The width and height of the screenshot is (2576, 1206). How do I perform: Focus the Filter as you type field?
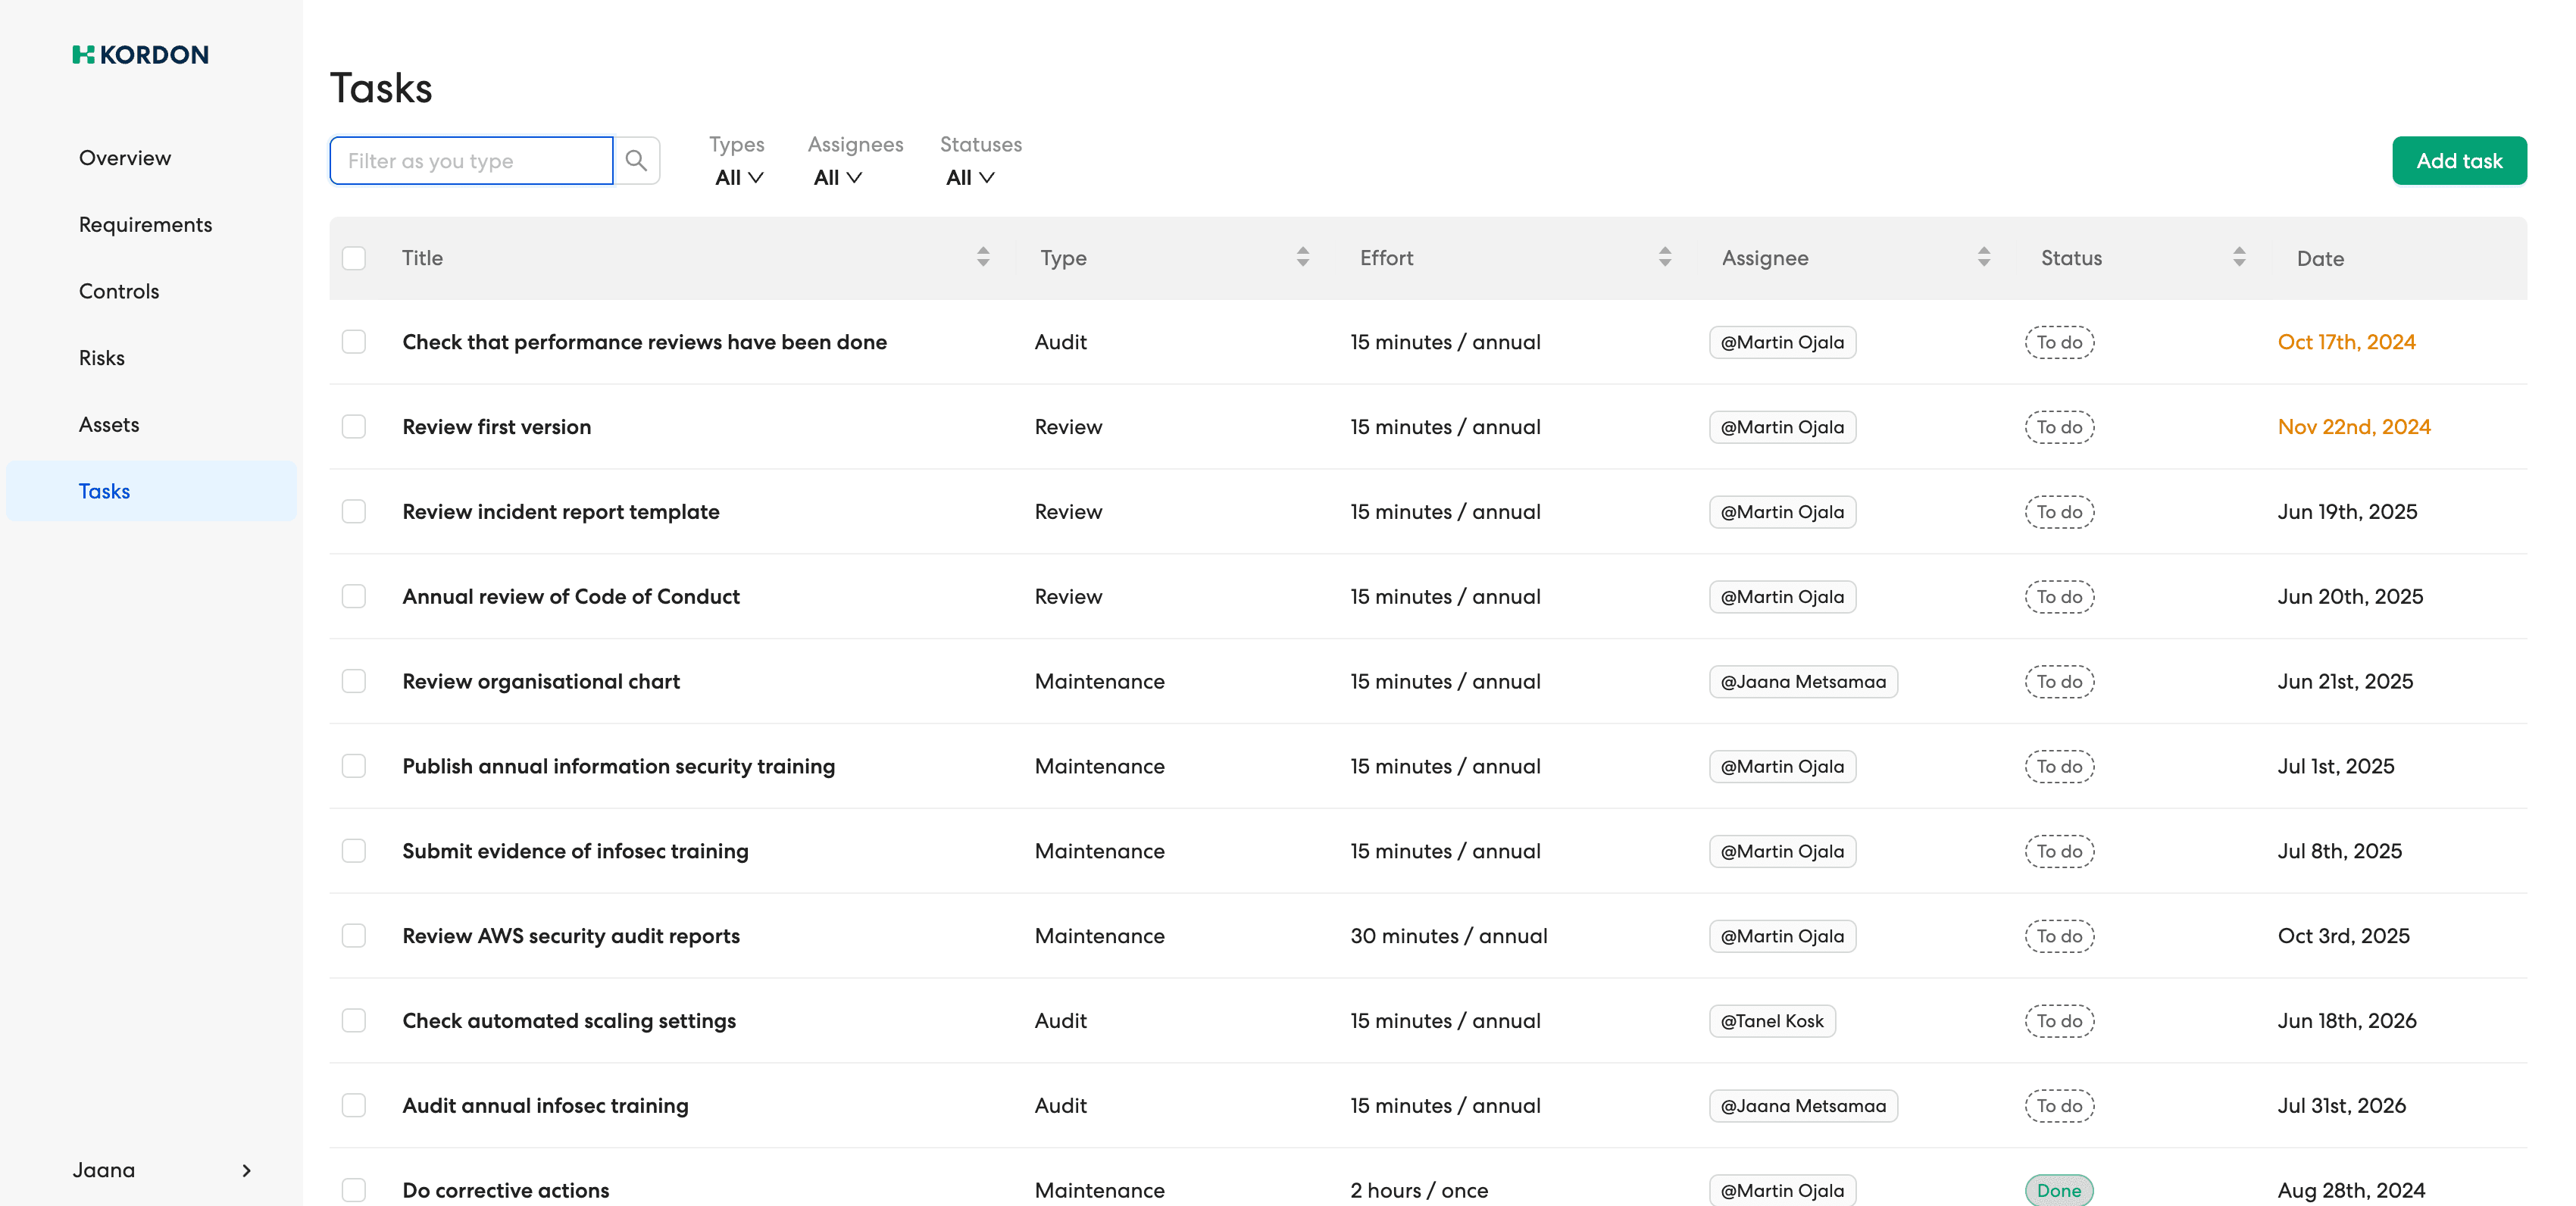point(471,161)
